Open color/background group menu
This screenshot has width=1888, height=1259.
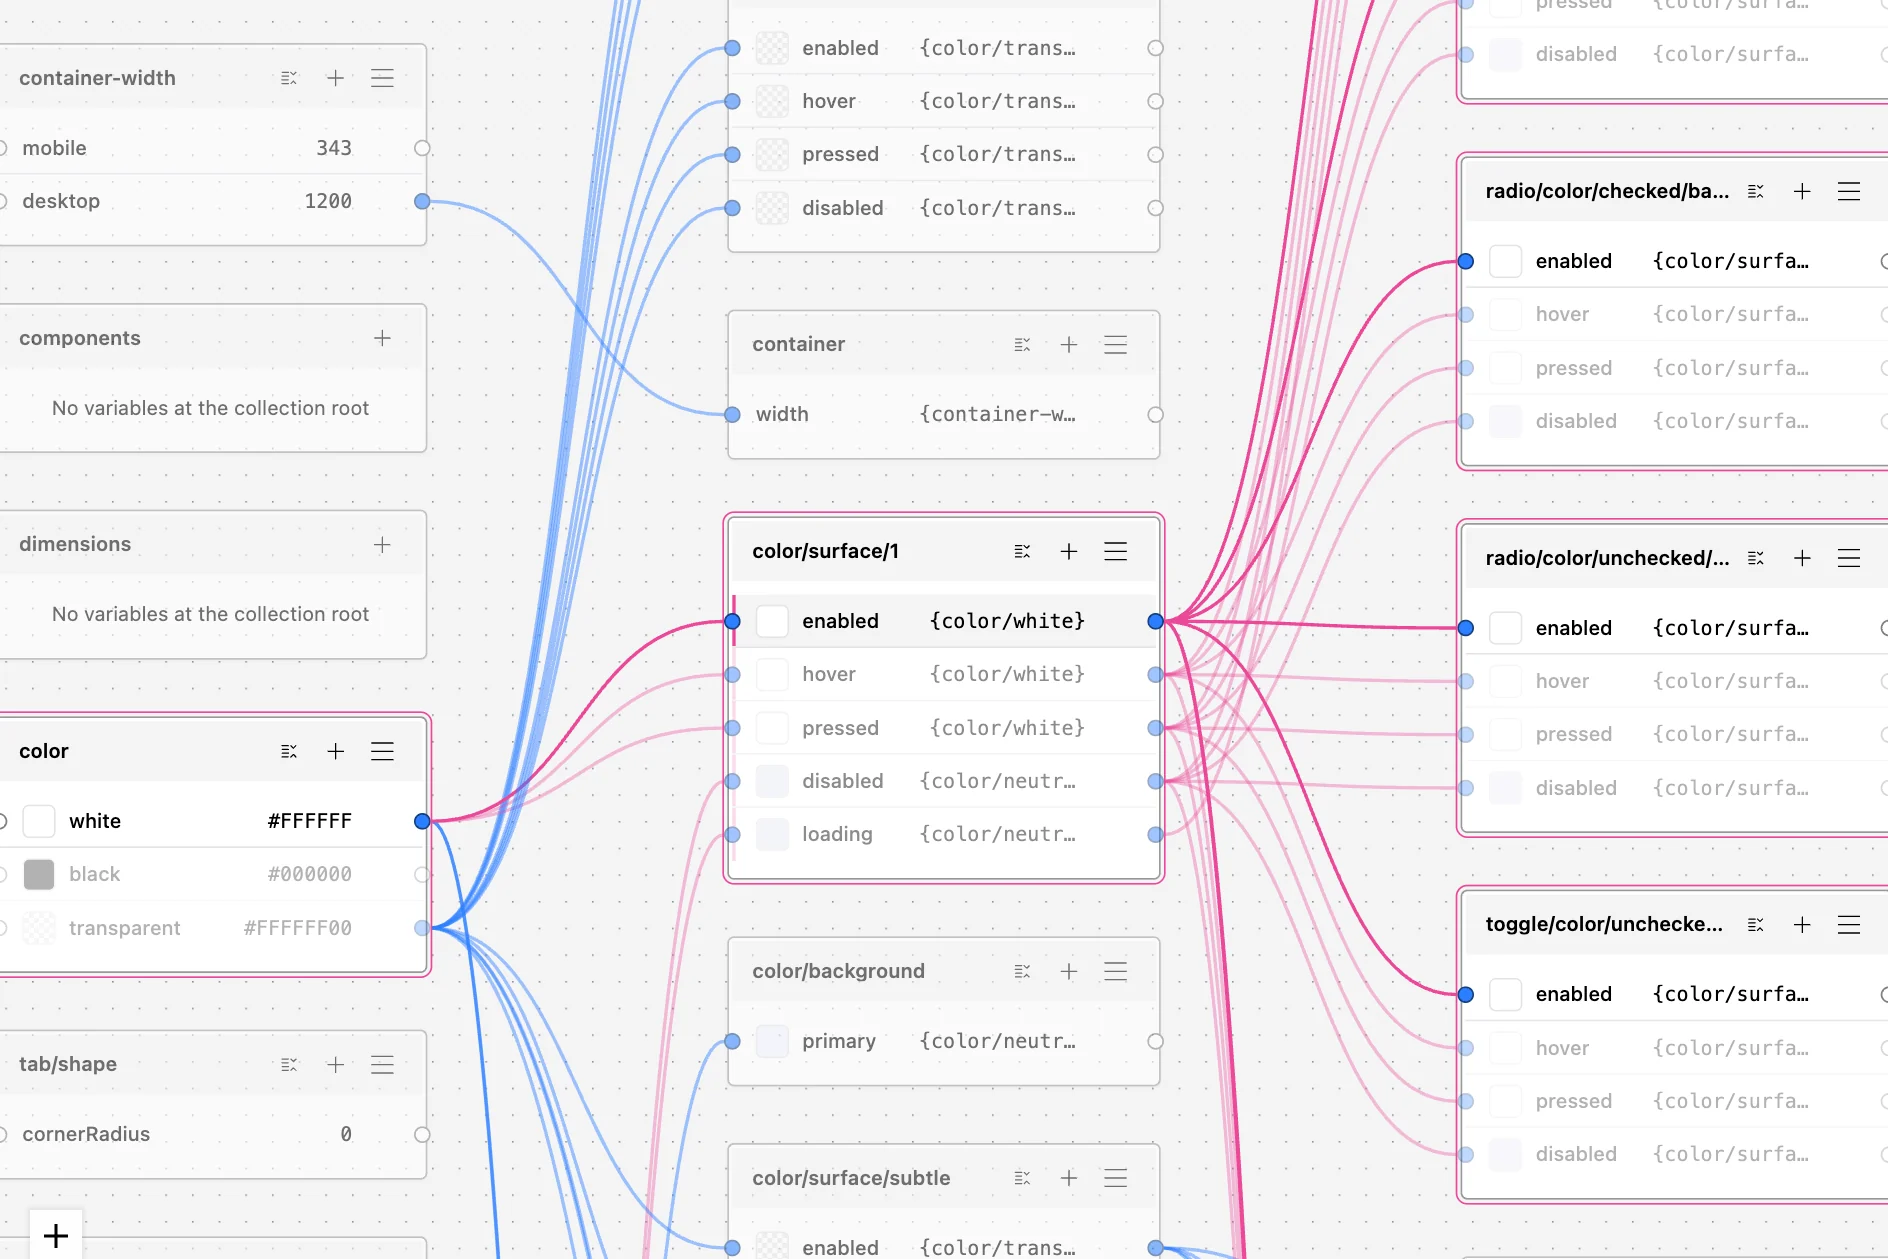pos(1116,971)
